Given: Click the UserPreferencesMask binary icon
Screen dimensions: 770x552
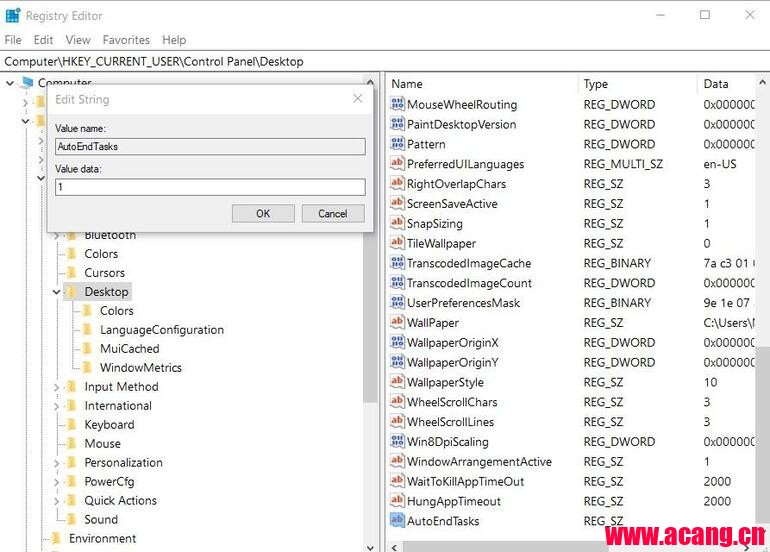Looking at the screenshot, I should [x=397, y=303].
